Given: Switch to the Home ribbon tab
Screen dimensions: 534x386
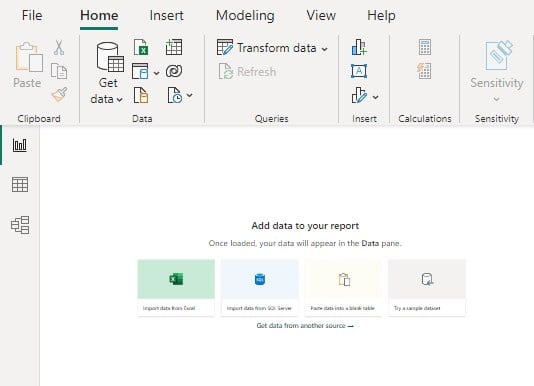Looking at the screenshot, I should tap(99, 15).
